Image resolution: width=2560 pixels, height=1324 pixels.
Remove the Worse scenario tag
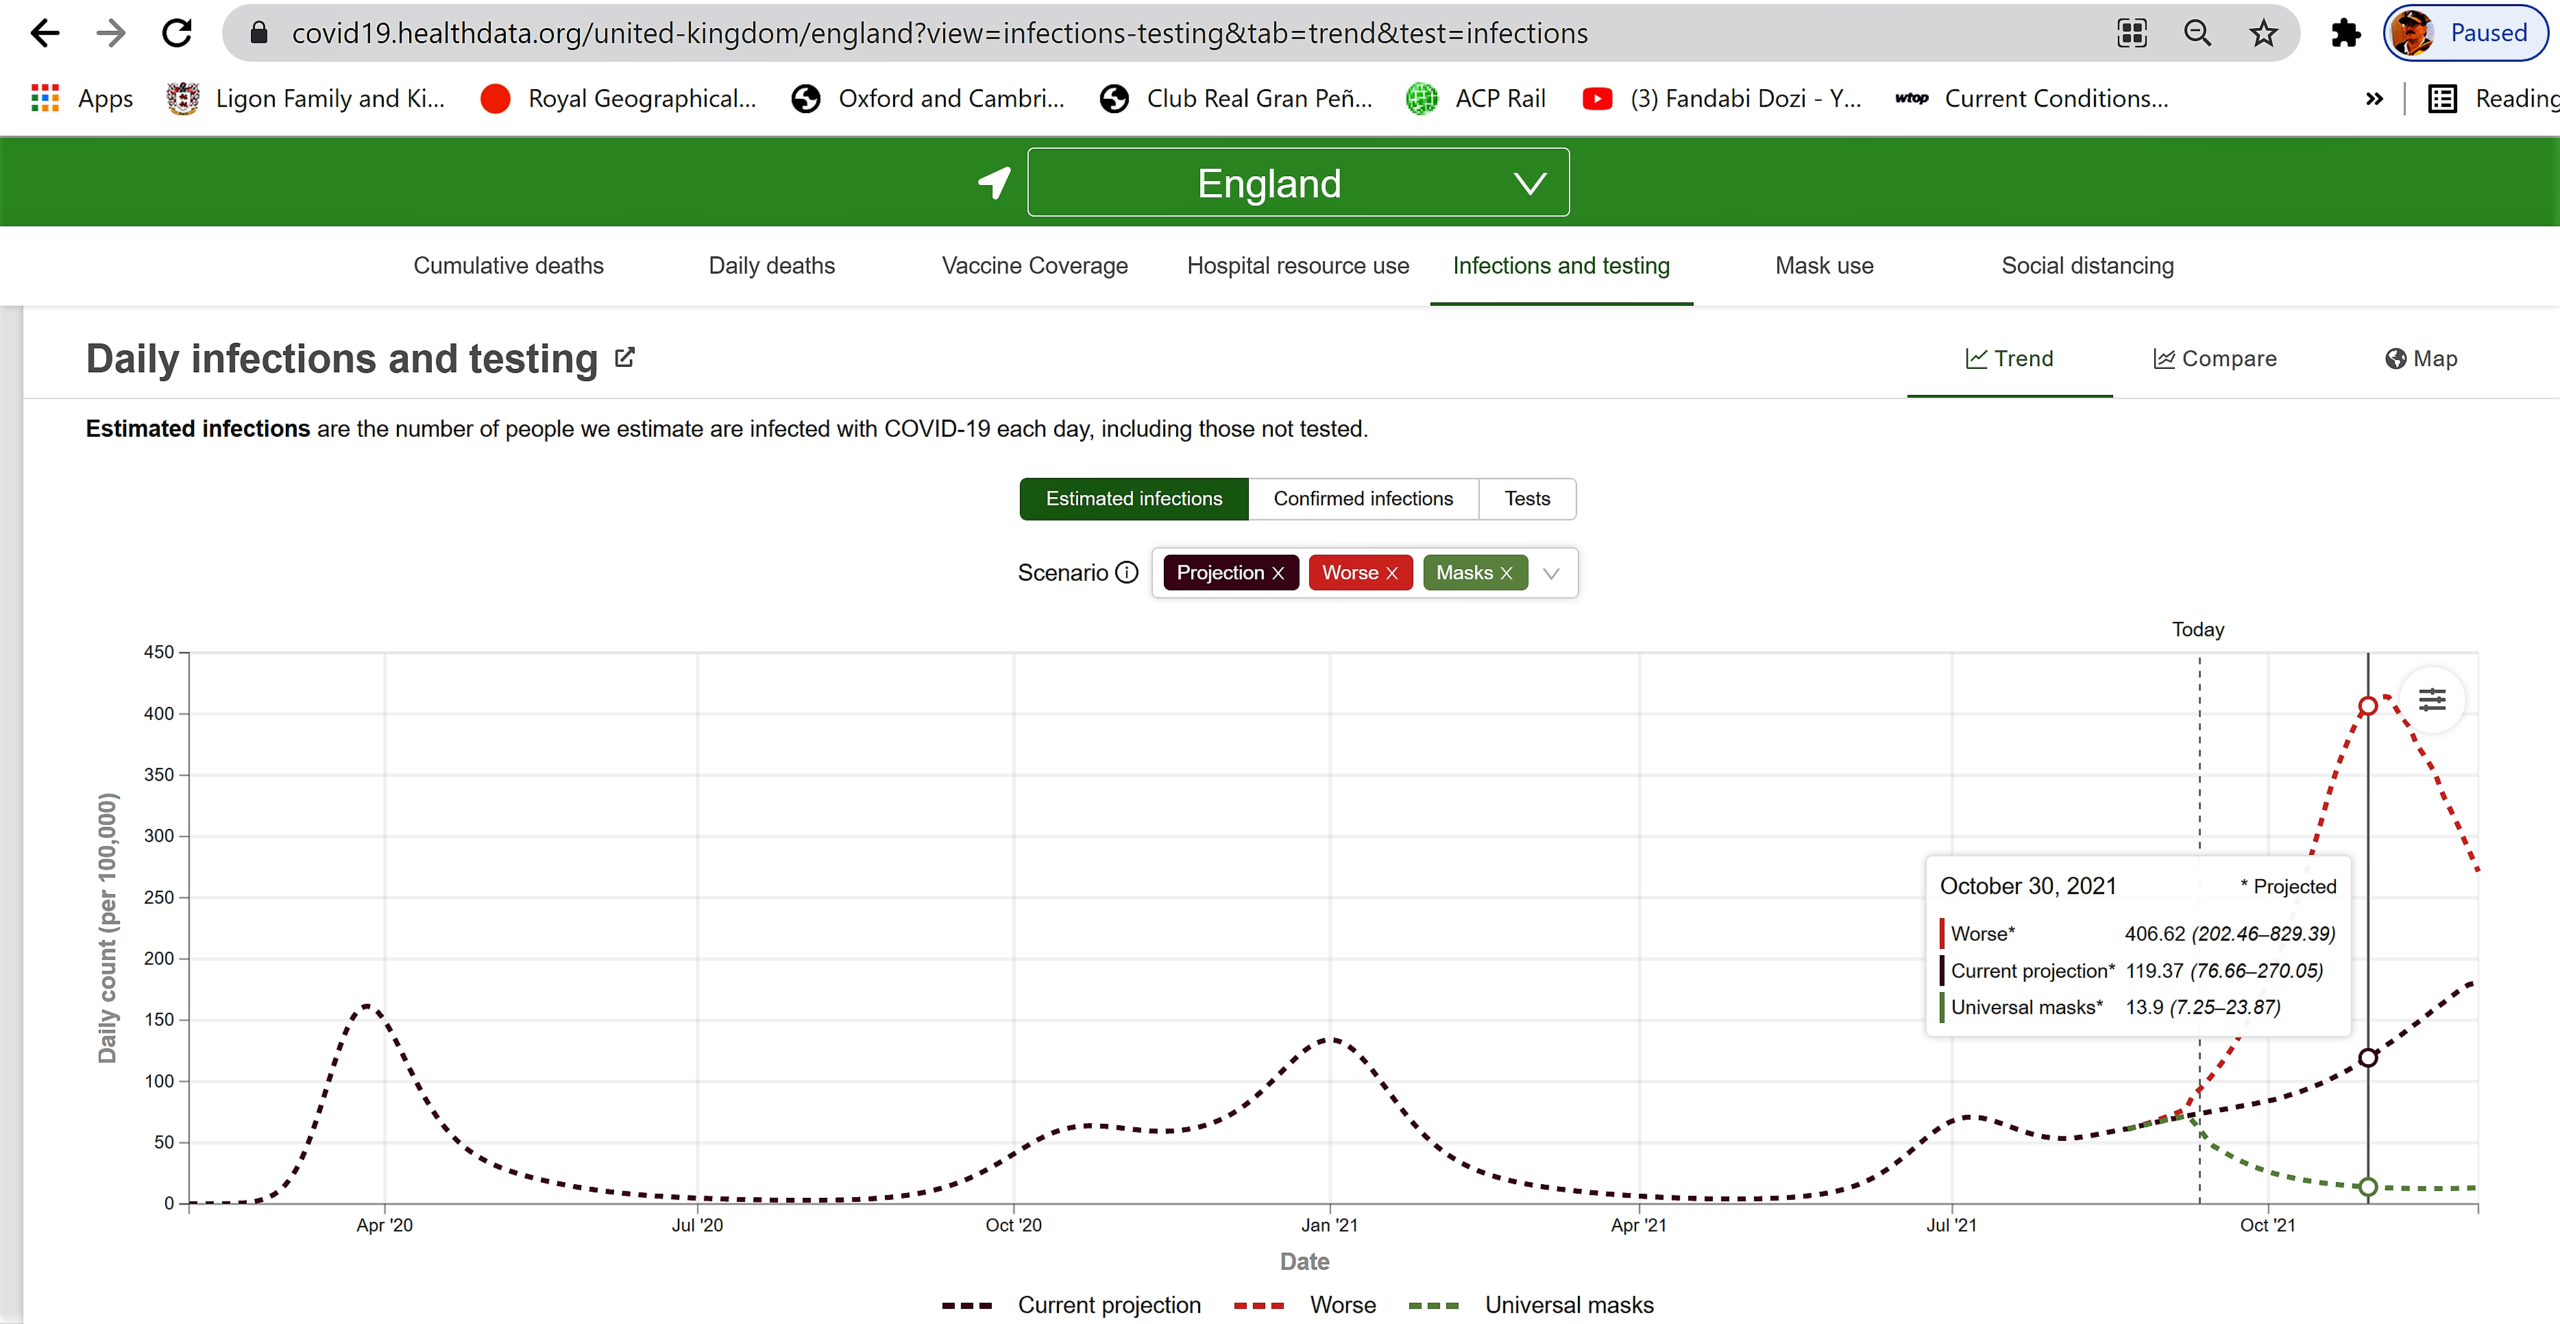[x=1392, y=573]
